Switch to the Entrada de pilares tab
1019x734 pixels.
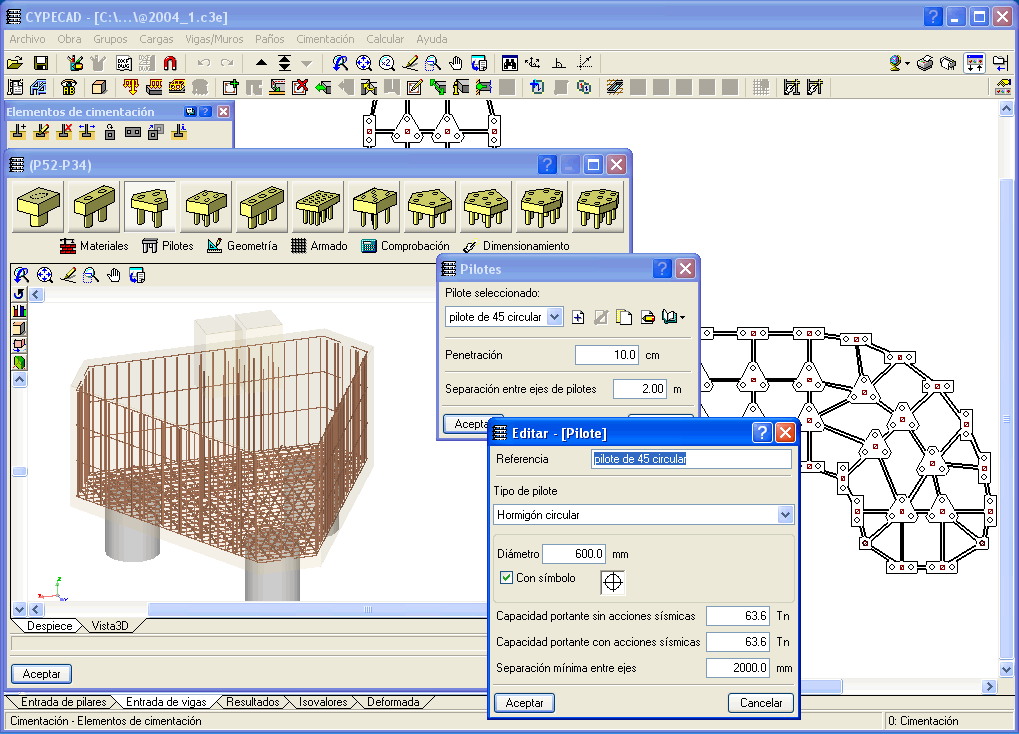coord(63,702)
